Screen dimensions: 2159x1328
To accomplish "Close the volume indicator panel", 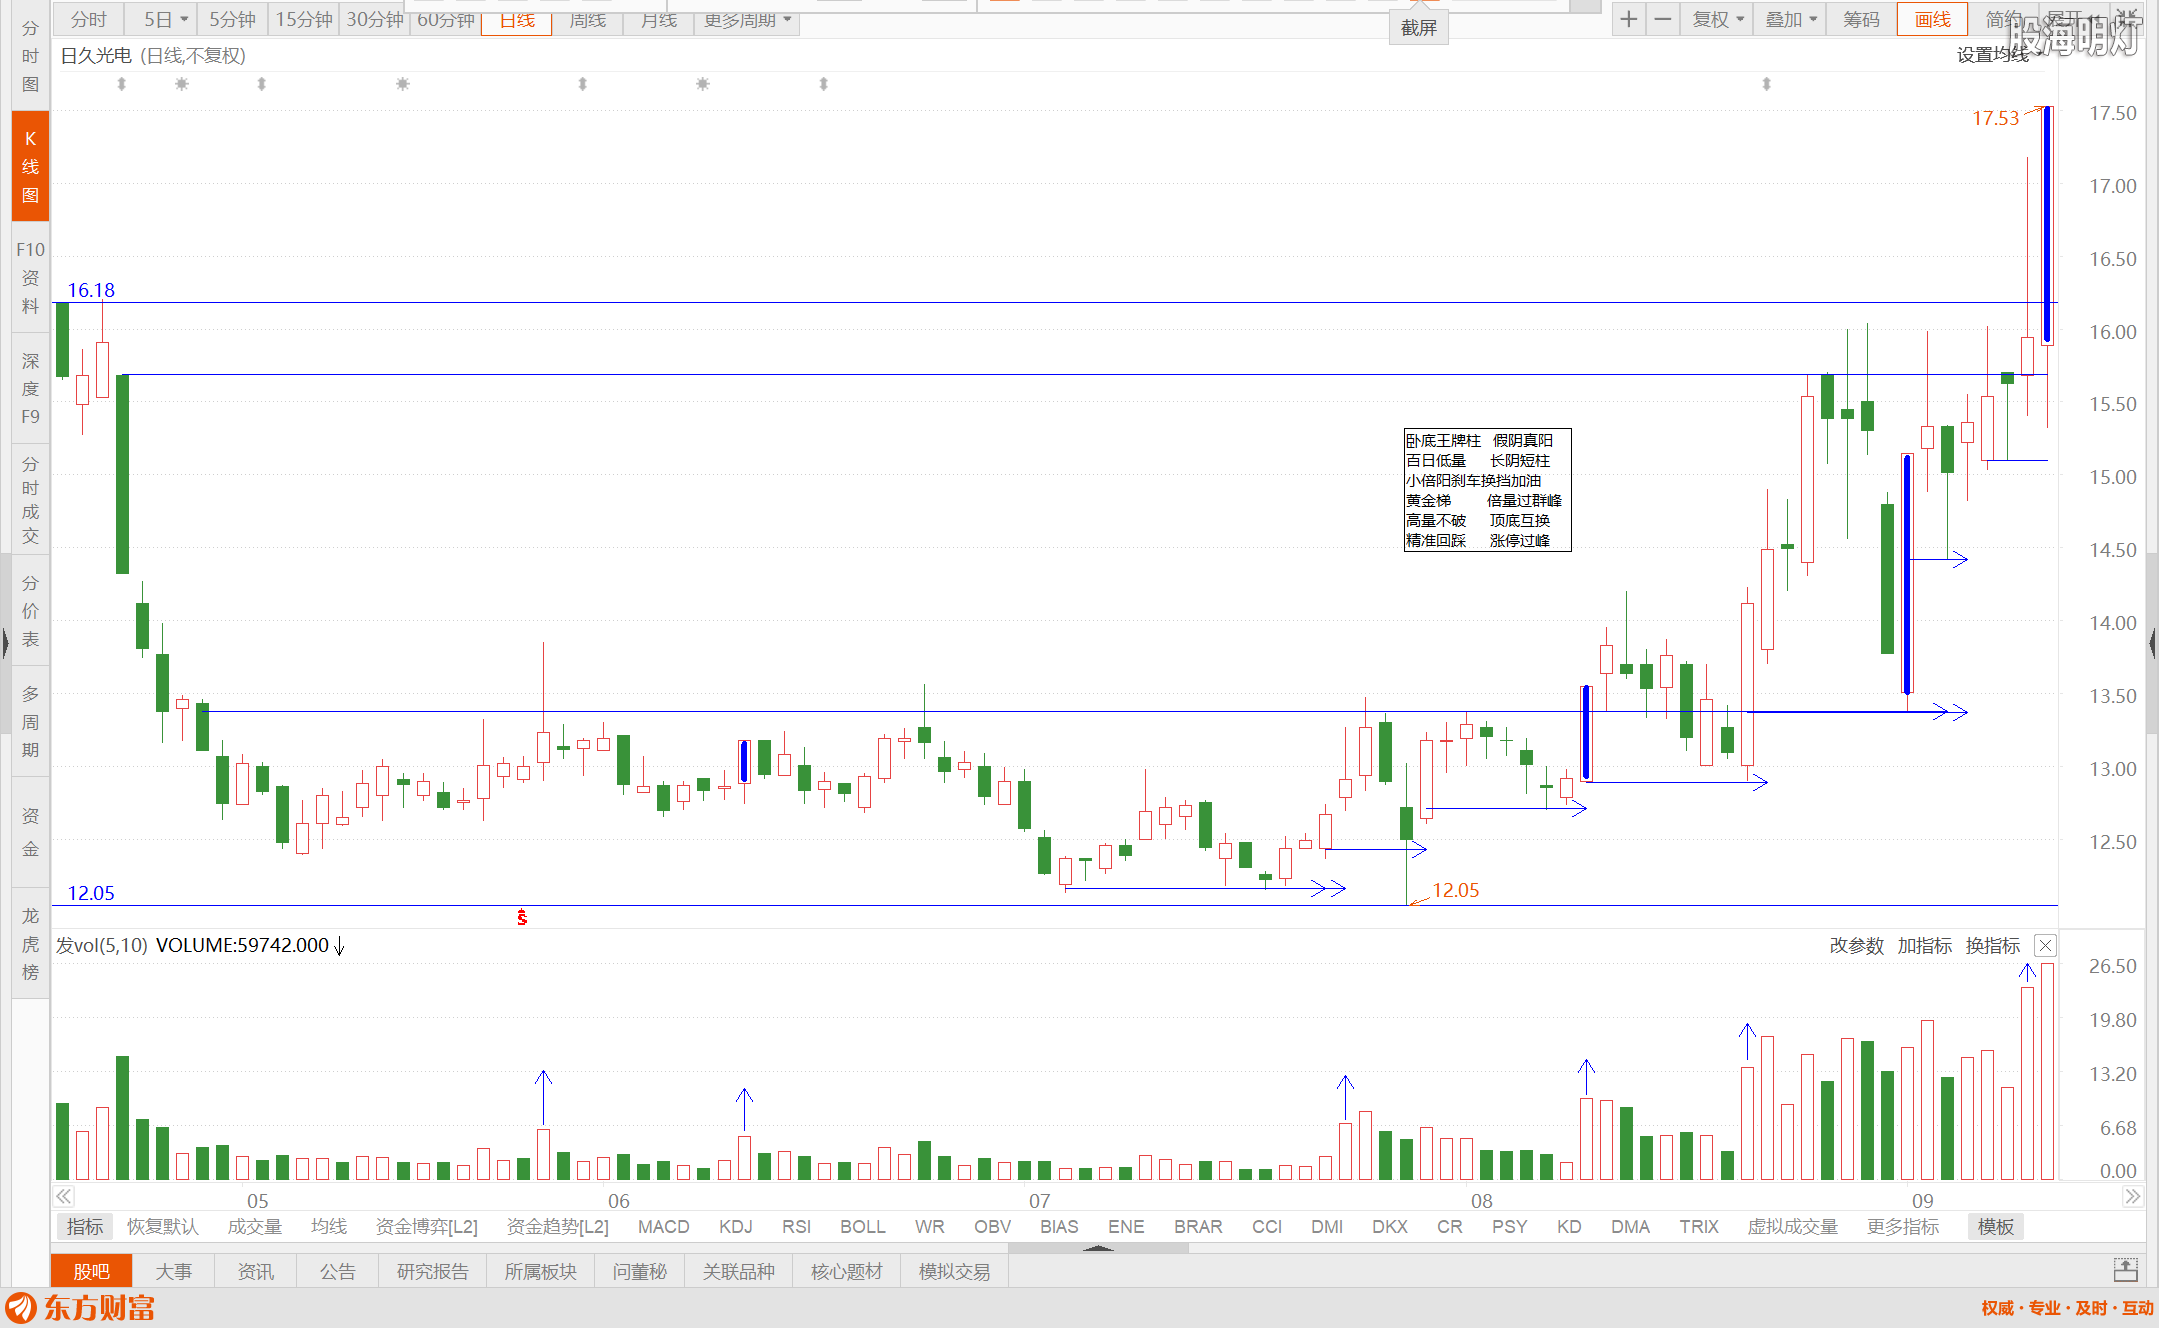I will pos(2045,946).
